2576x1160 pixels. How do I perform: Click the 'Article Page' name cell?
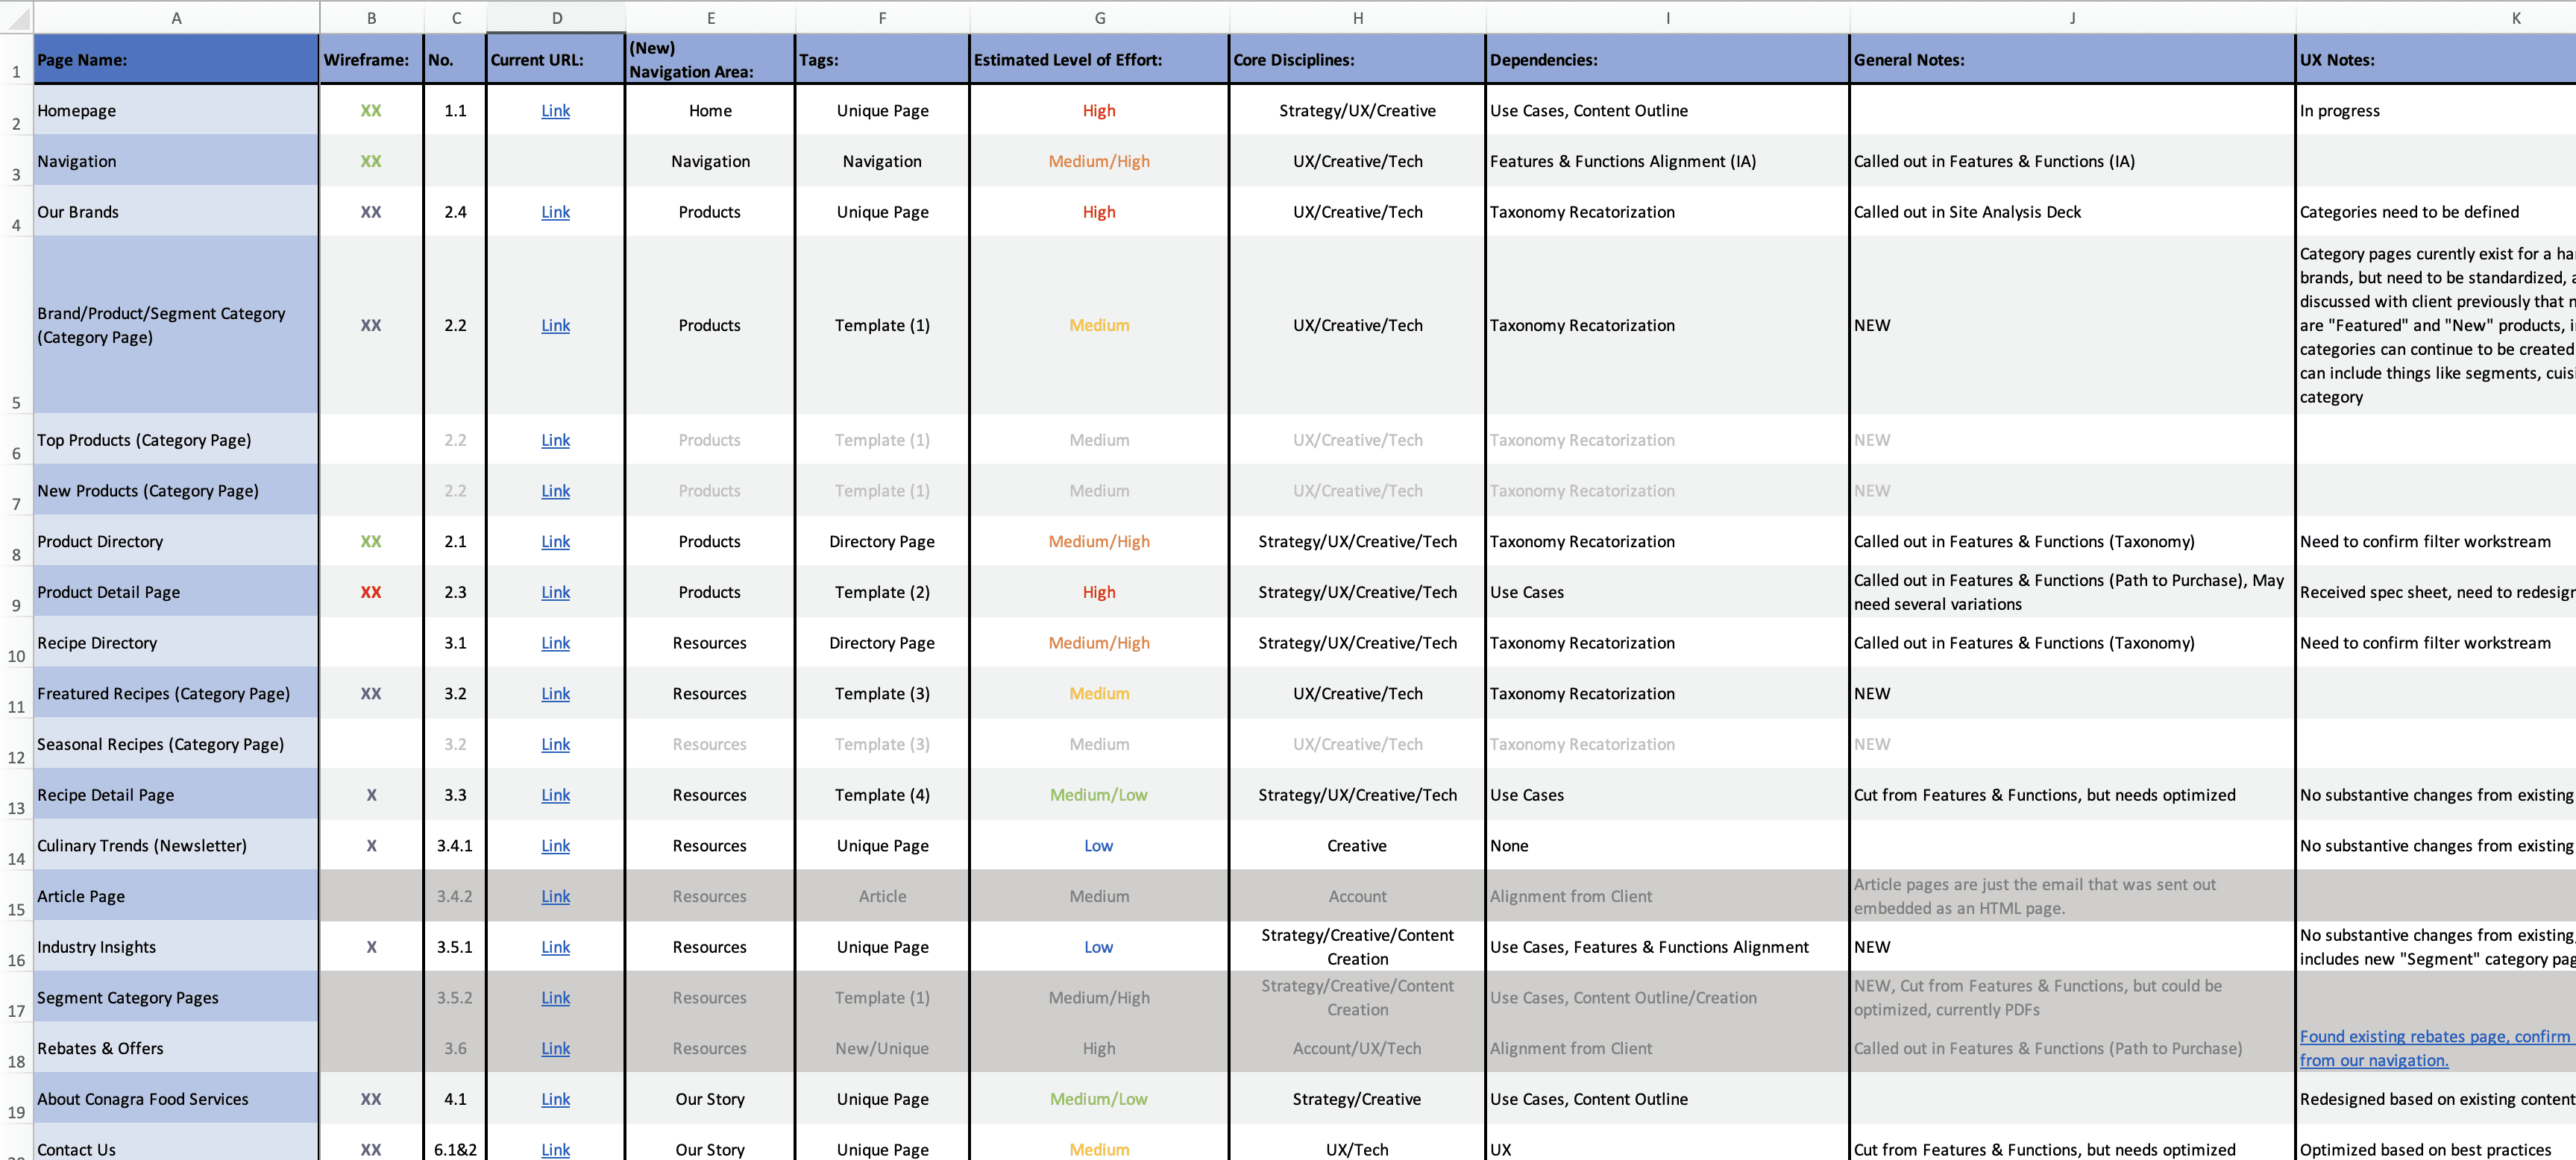[176, 896]
